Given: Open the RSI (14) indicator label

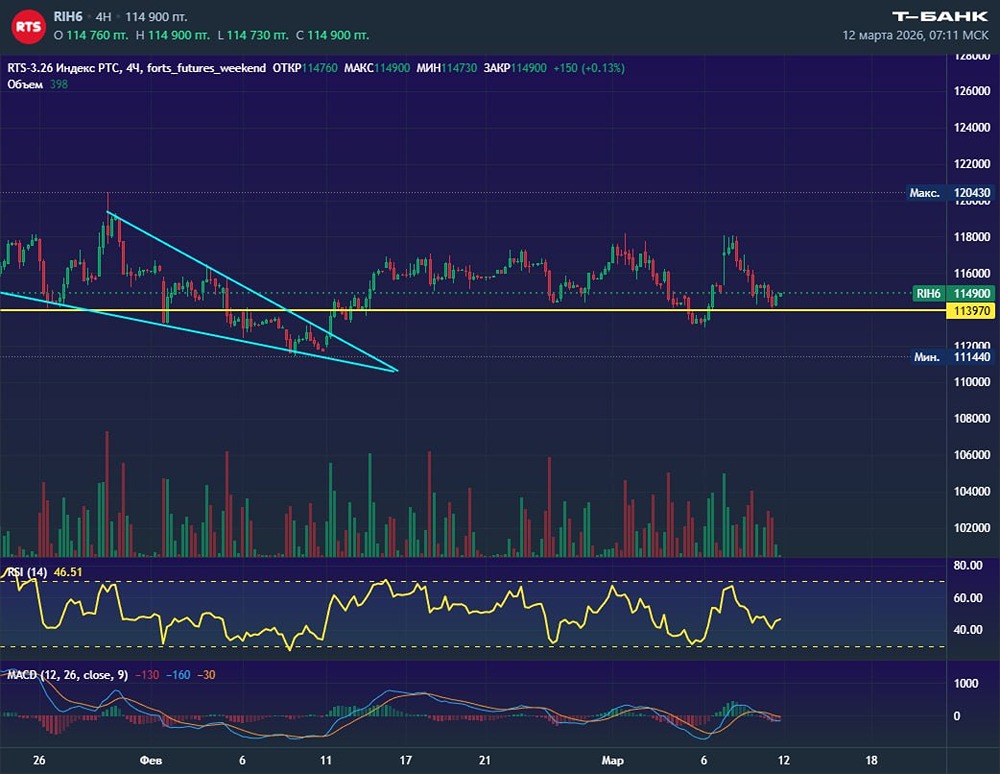Looking at the screenshot, I should (27, 572).
